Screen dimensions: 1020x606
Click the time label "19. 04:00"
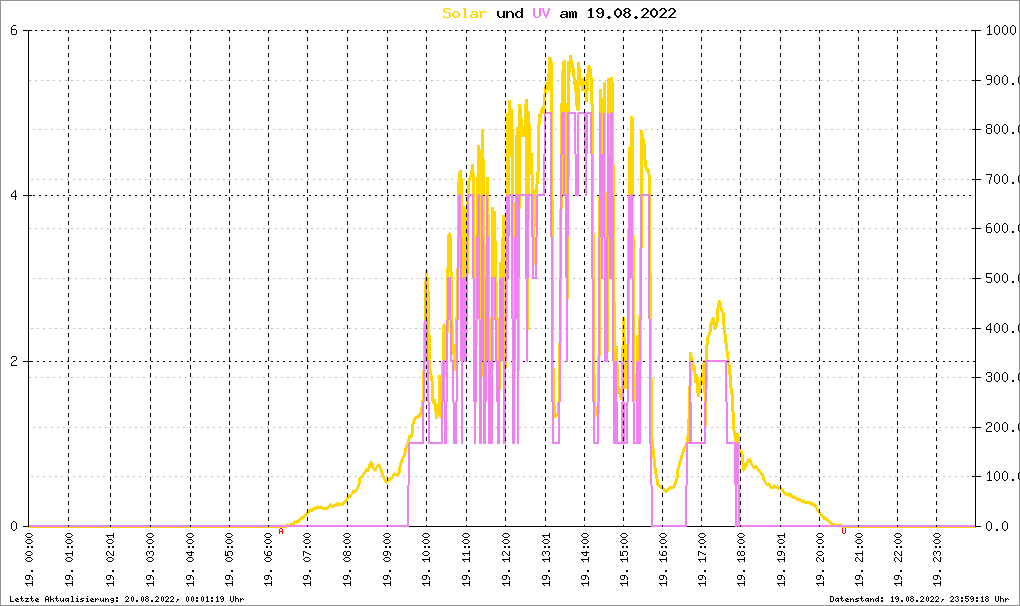(190, 560)
